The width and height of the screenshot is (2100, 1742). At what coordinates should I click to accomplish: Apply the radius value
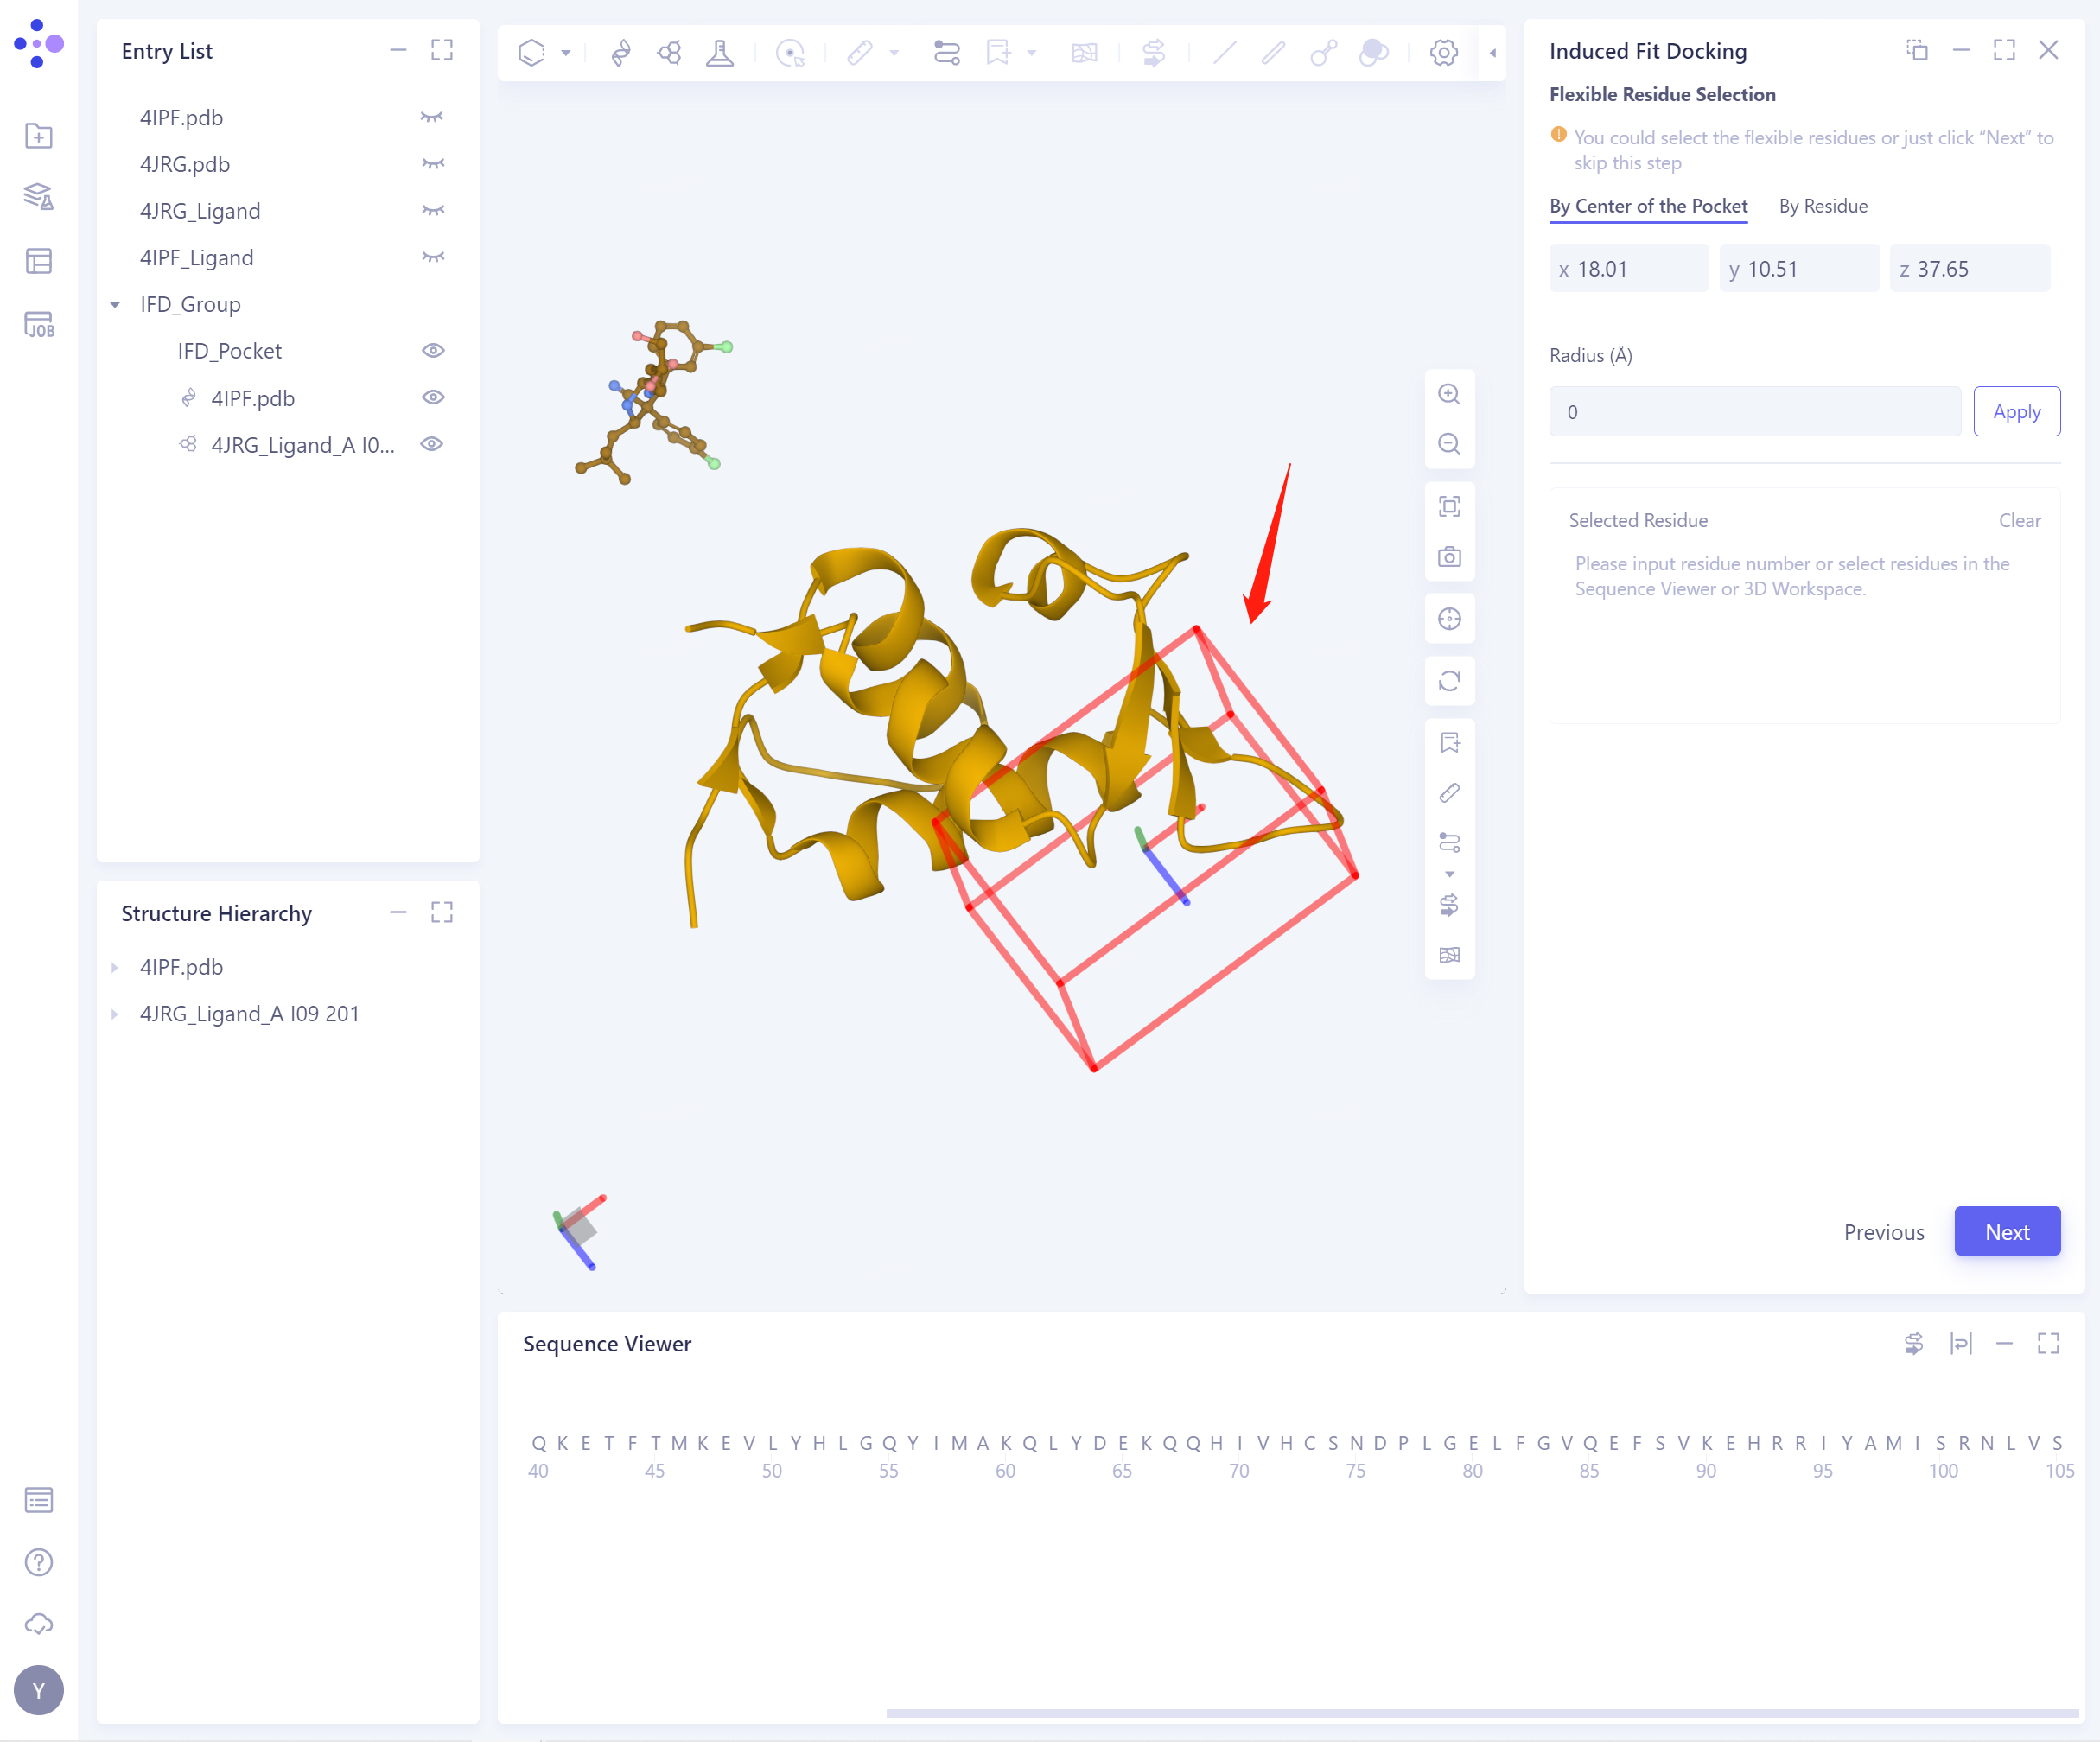[x=2016, y=411]
